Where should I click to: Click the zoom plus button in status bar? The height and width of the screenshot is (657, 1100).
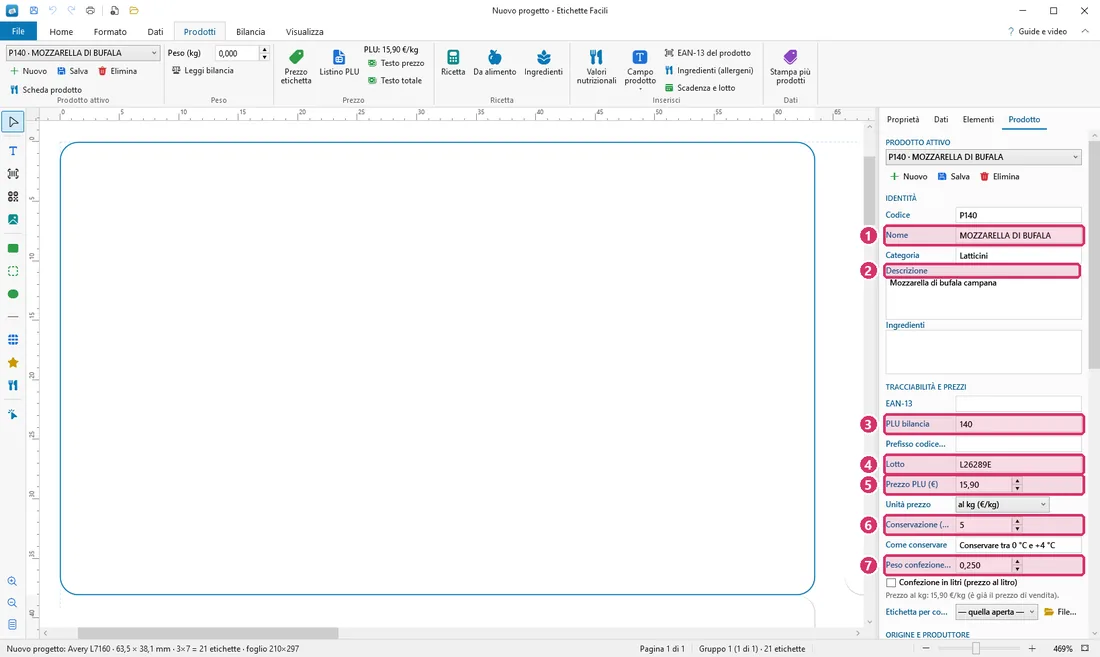click(1032, 649)
